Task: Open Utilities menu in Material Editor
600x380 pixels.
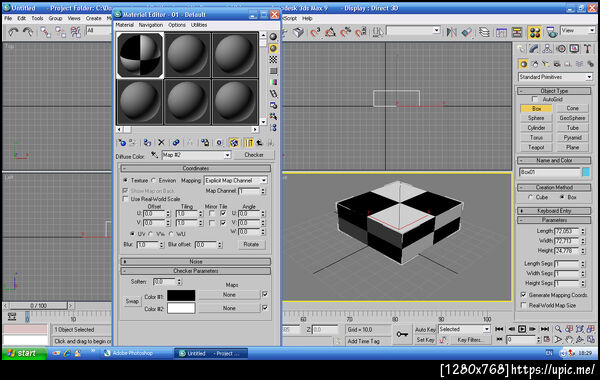Action: tap(199, 25)
